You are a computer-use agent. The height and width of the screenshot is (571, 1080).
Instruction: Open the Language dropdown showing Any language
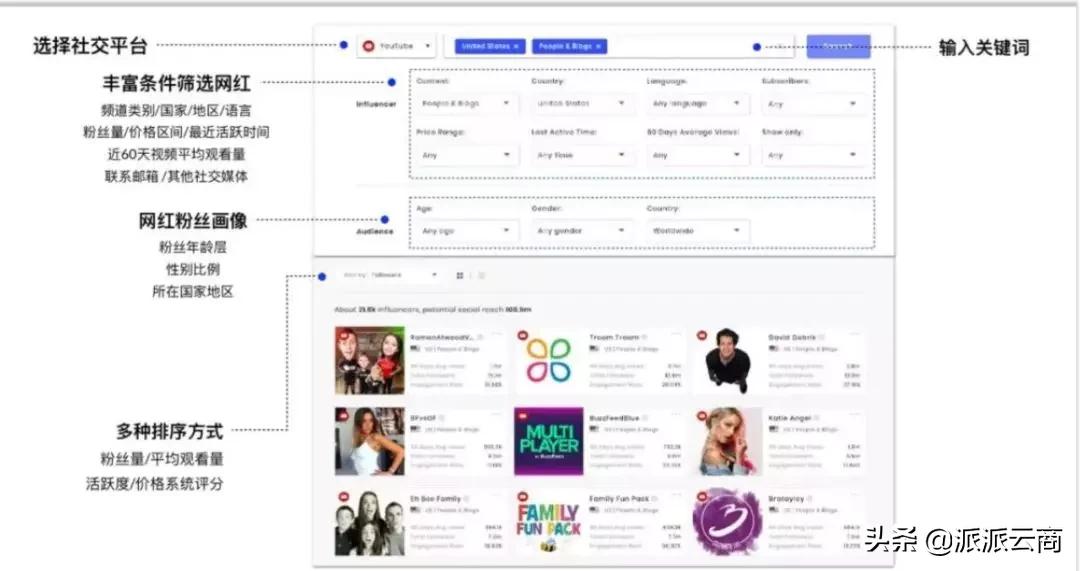point(696,103)
